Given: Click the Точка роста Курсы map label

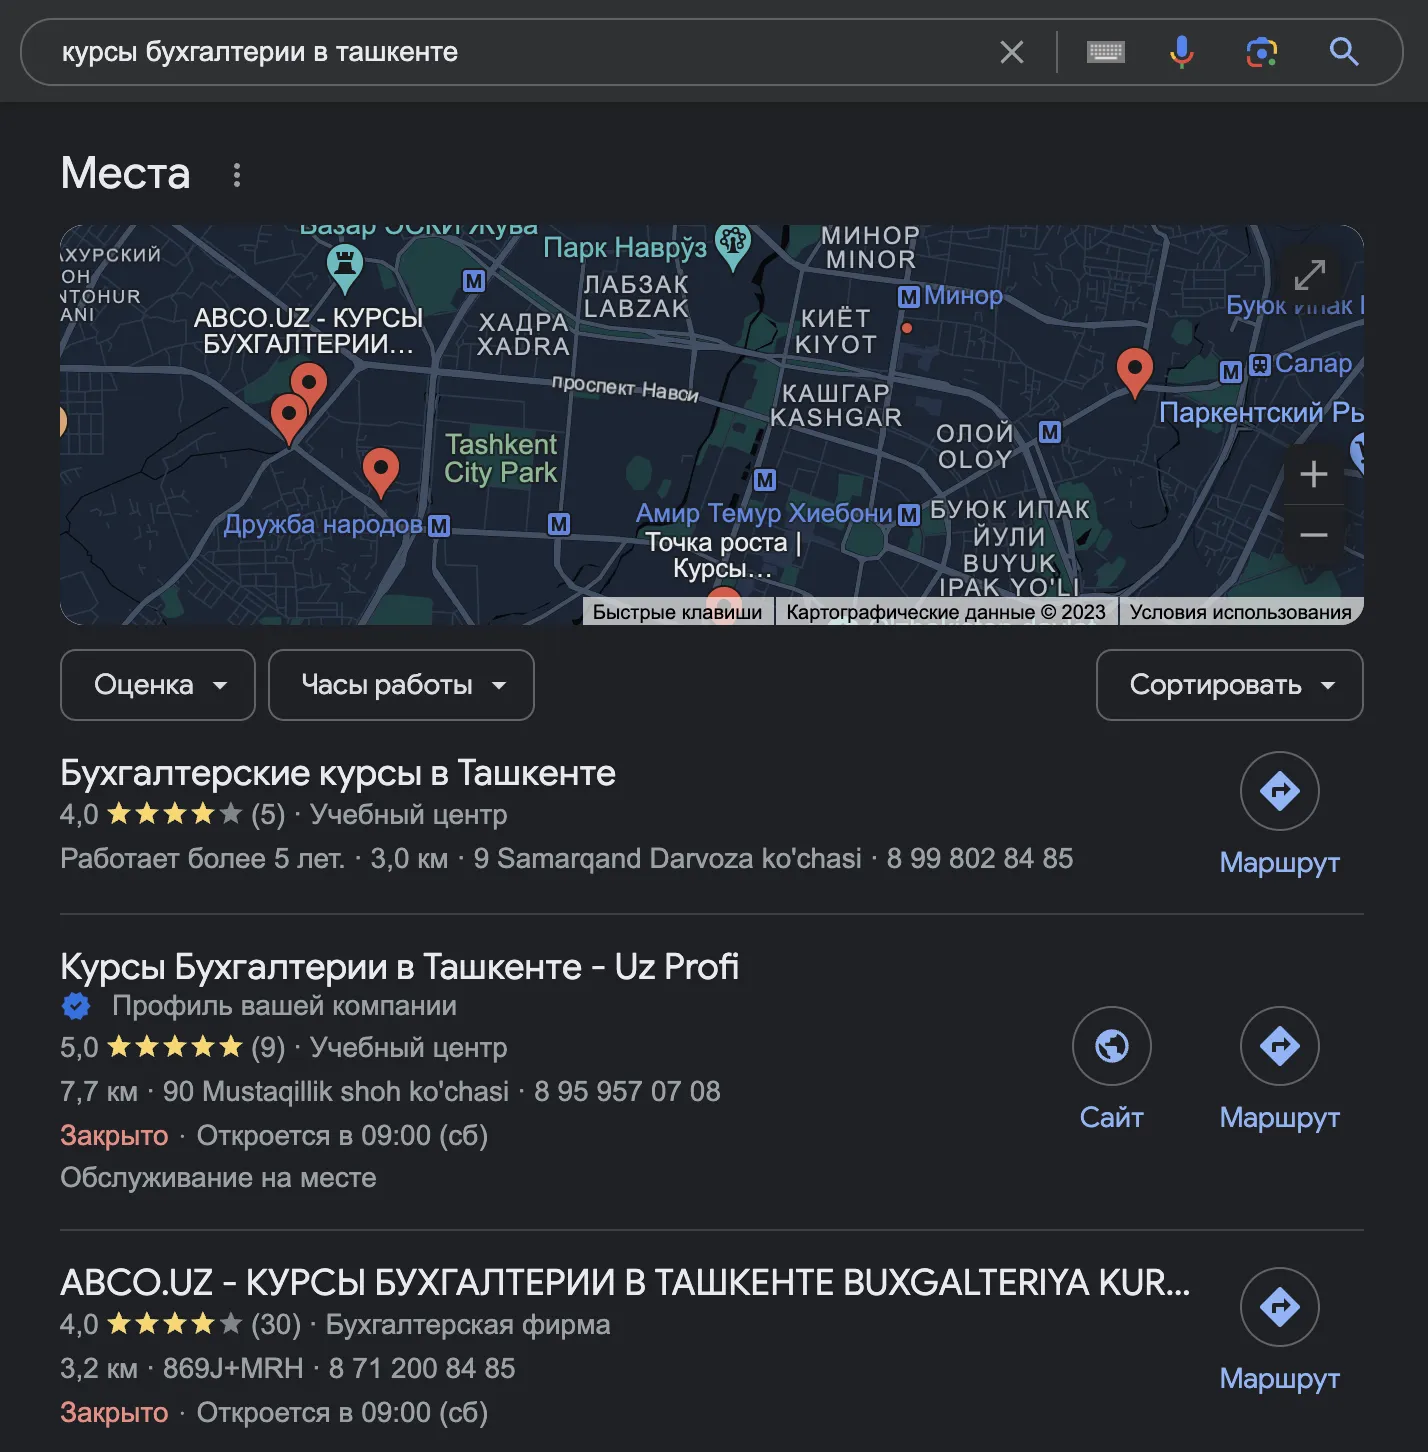Looking at the screenshot, I should pyautogui.click(x=723, y=555).
